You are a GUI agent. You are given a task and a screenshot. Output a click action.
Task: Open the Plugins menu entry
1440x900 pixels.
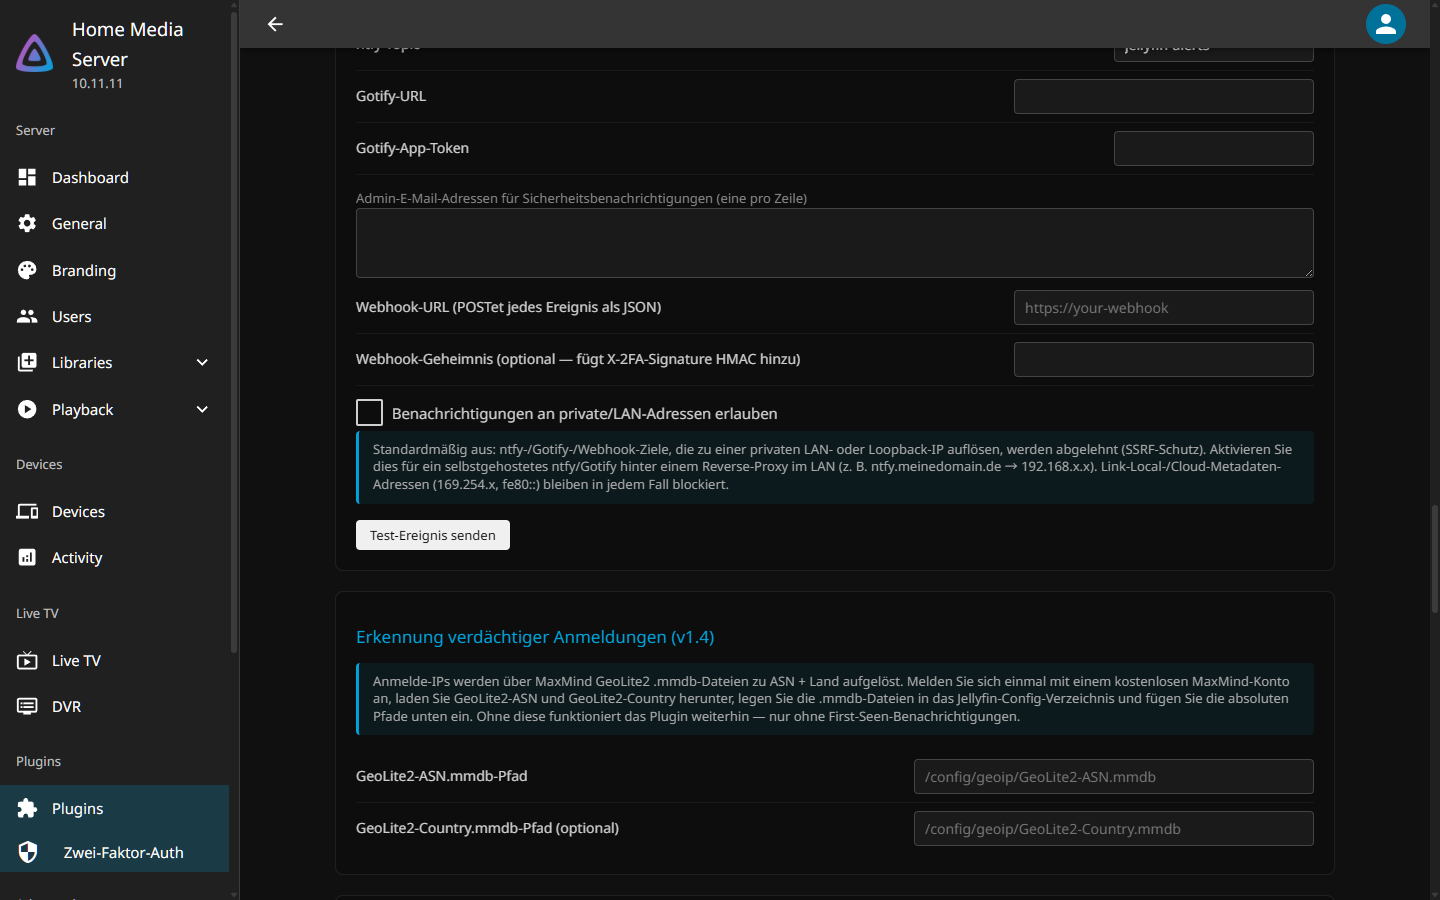click(114, 808)
